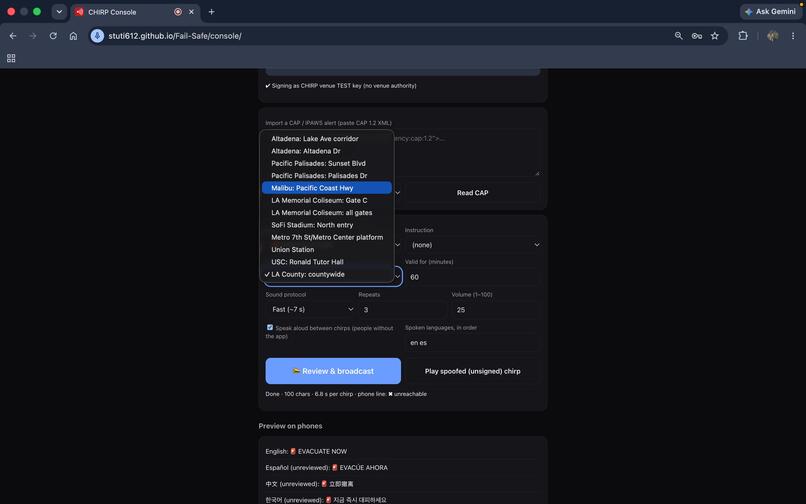Image resolution: width=806 pixels, height=504 pixels.
Task: Click the English EVACUATE NOW preview
Action: point(306,452)
